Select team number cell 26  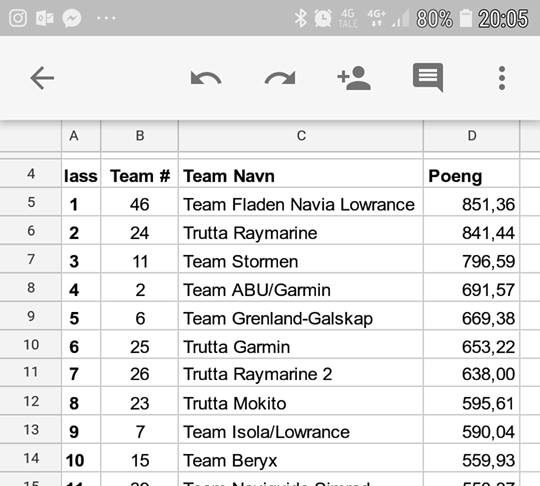click(x=139, y=372)
